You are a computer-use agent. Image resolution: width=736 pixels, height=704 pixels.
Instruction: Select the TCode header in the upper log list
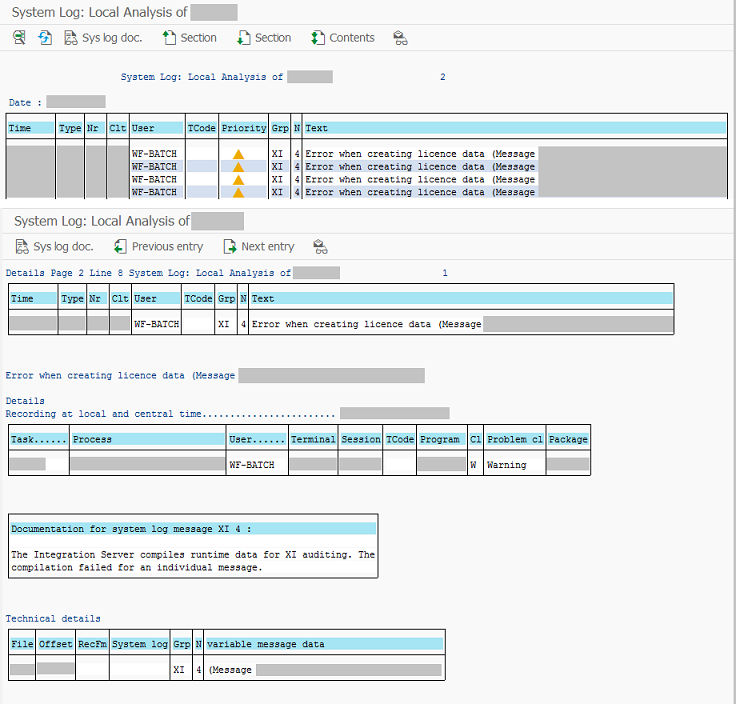tap(201, 128)
